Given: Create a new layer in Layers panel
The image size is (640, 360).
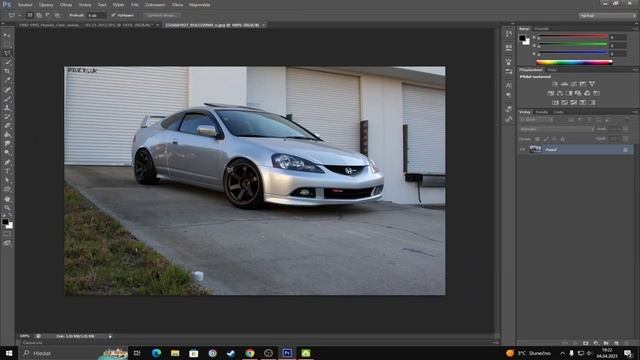Looking at the screenshot, I should pos(616,343).
